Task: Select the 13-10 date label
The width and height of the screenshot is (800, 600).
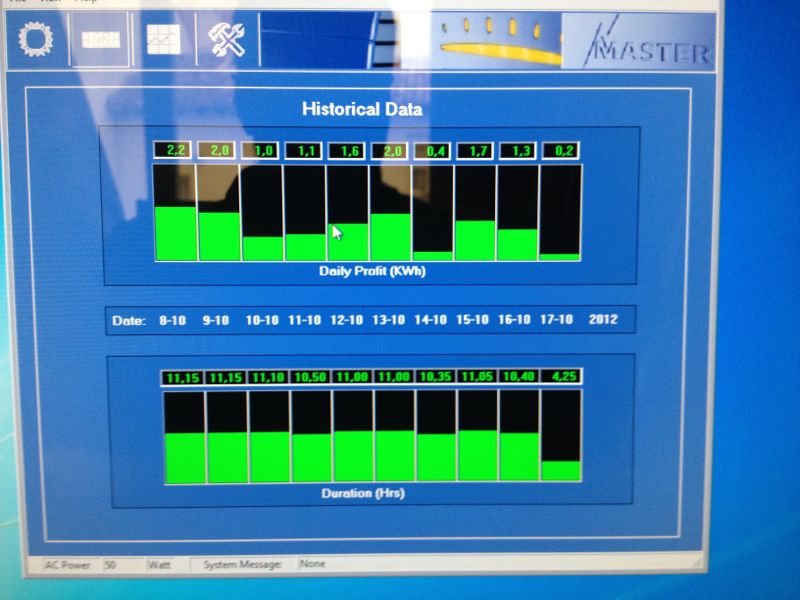Action: (388, 320)
